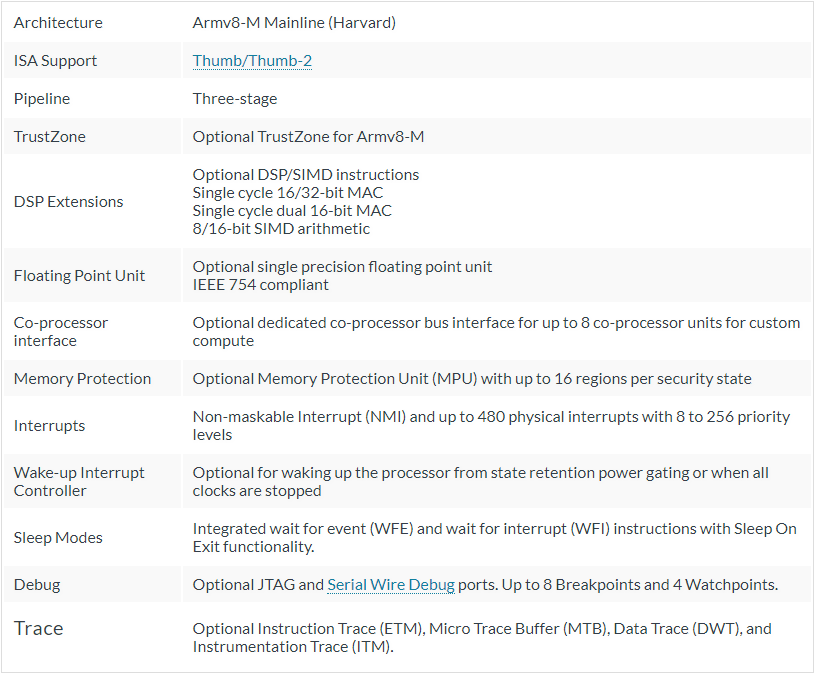The image size is (815, 674).
Task: Click the Trace row label
Action: (x=38, y=628)
